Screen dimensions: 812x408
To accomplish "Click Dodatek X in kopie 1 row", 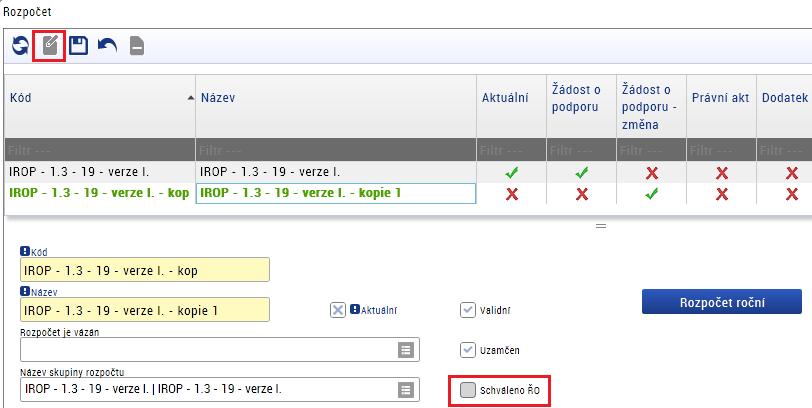I will click(792, 194).
